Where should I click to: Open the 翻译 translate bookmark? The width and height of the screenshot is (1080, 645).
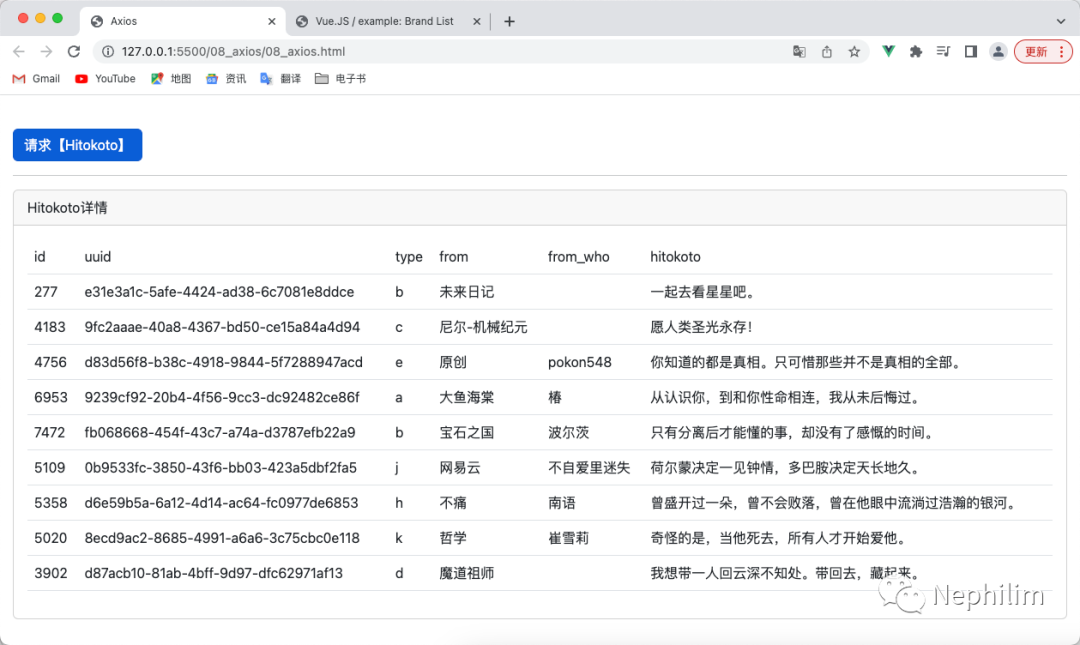tap(280, 79)
